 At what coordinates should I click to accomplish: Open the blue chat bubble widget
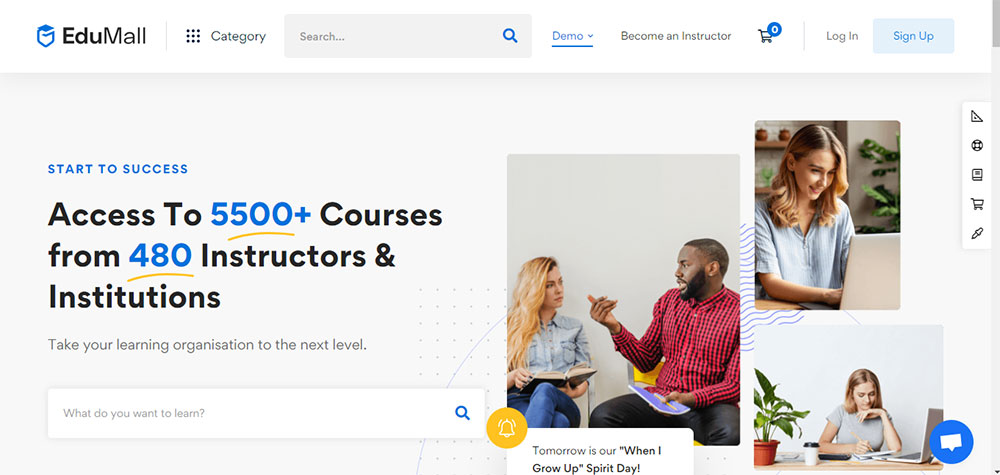(x=951, y=442)
